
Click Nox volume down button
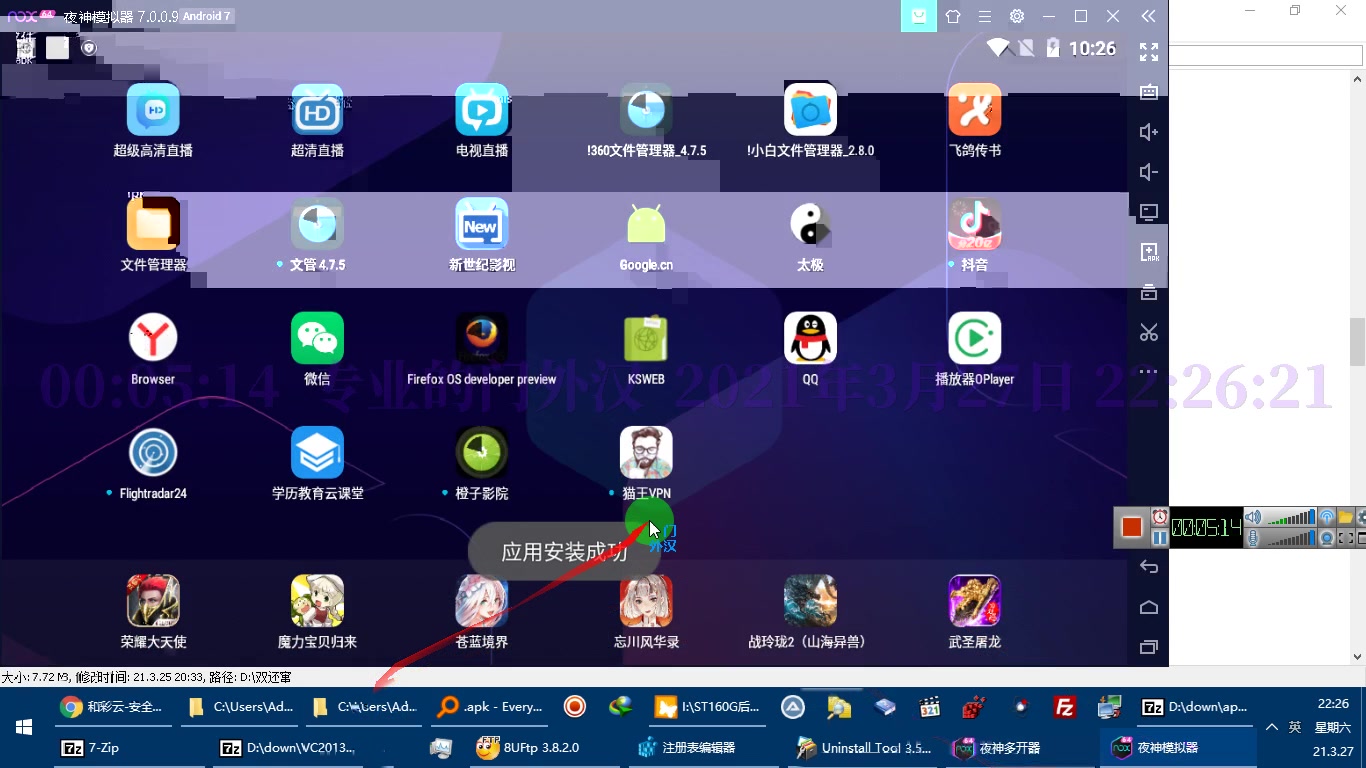1149,172
